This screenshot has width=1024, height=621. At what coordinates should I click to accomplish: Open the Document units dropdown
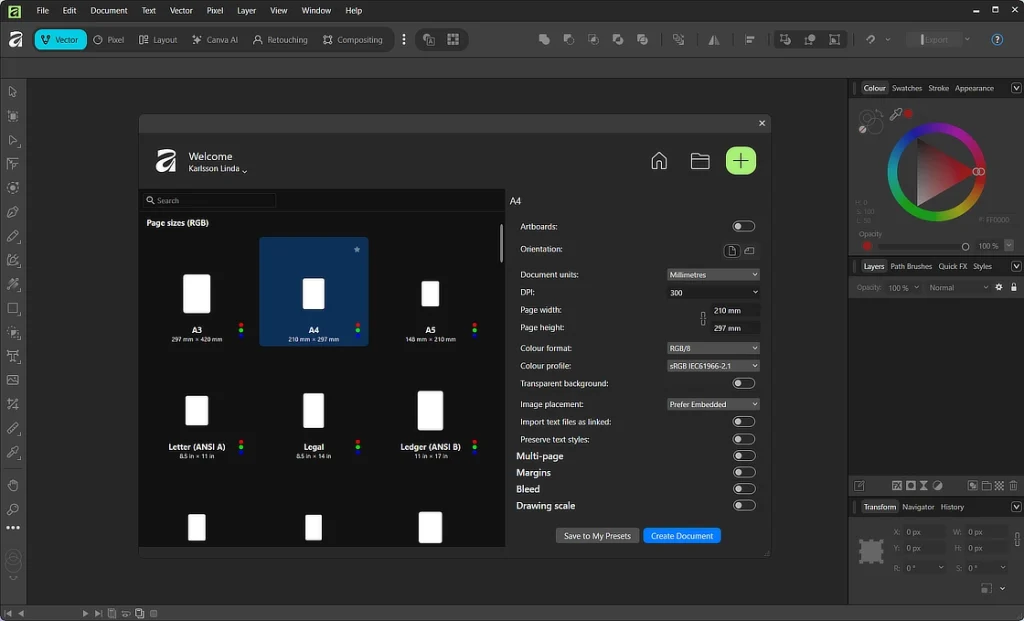tap(712, 275)
